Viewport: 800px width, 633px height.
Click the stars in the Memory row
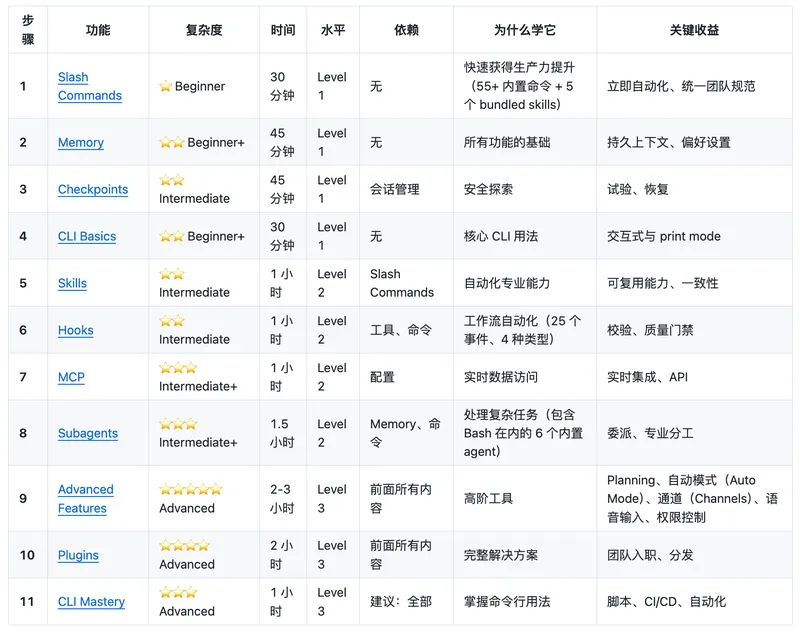(171, 142)
